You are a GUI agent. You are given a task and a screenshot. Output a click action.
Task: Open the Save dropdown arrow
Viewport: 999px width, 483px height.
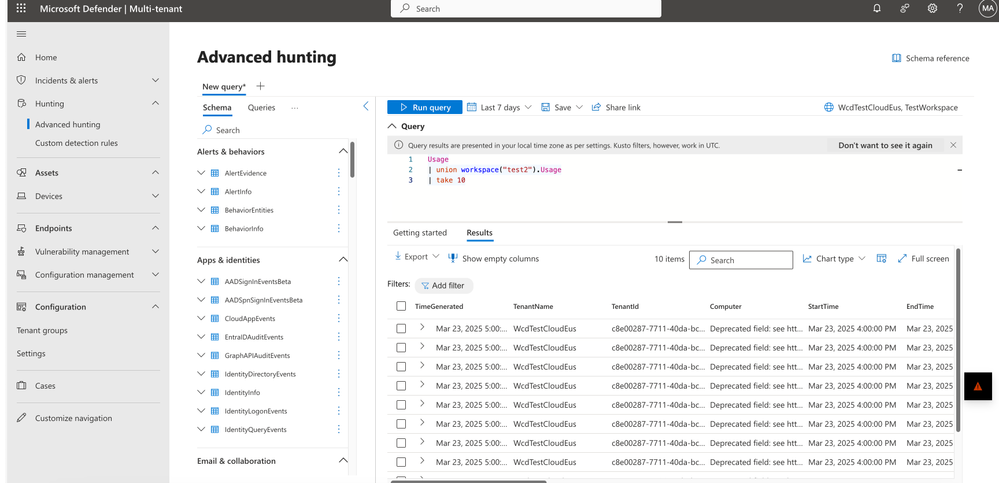click(579, 108)
